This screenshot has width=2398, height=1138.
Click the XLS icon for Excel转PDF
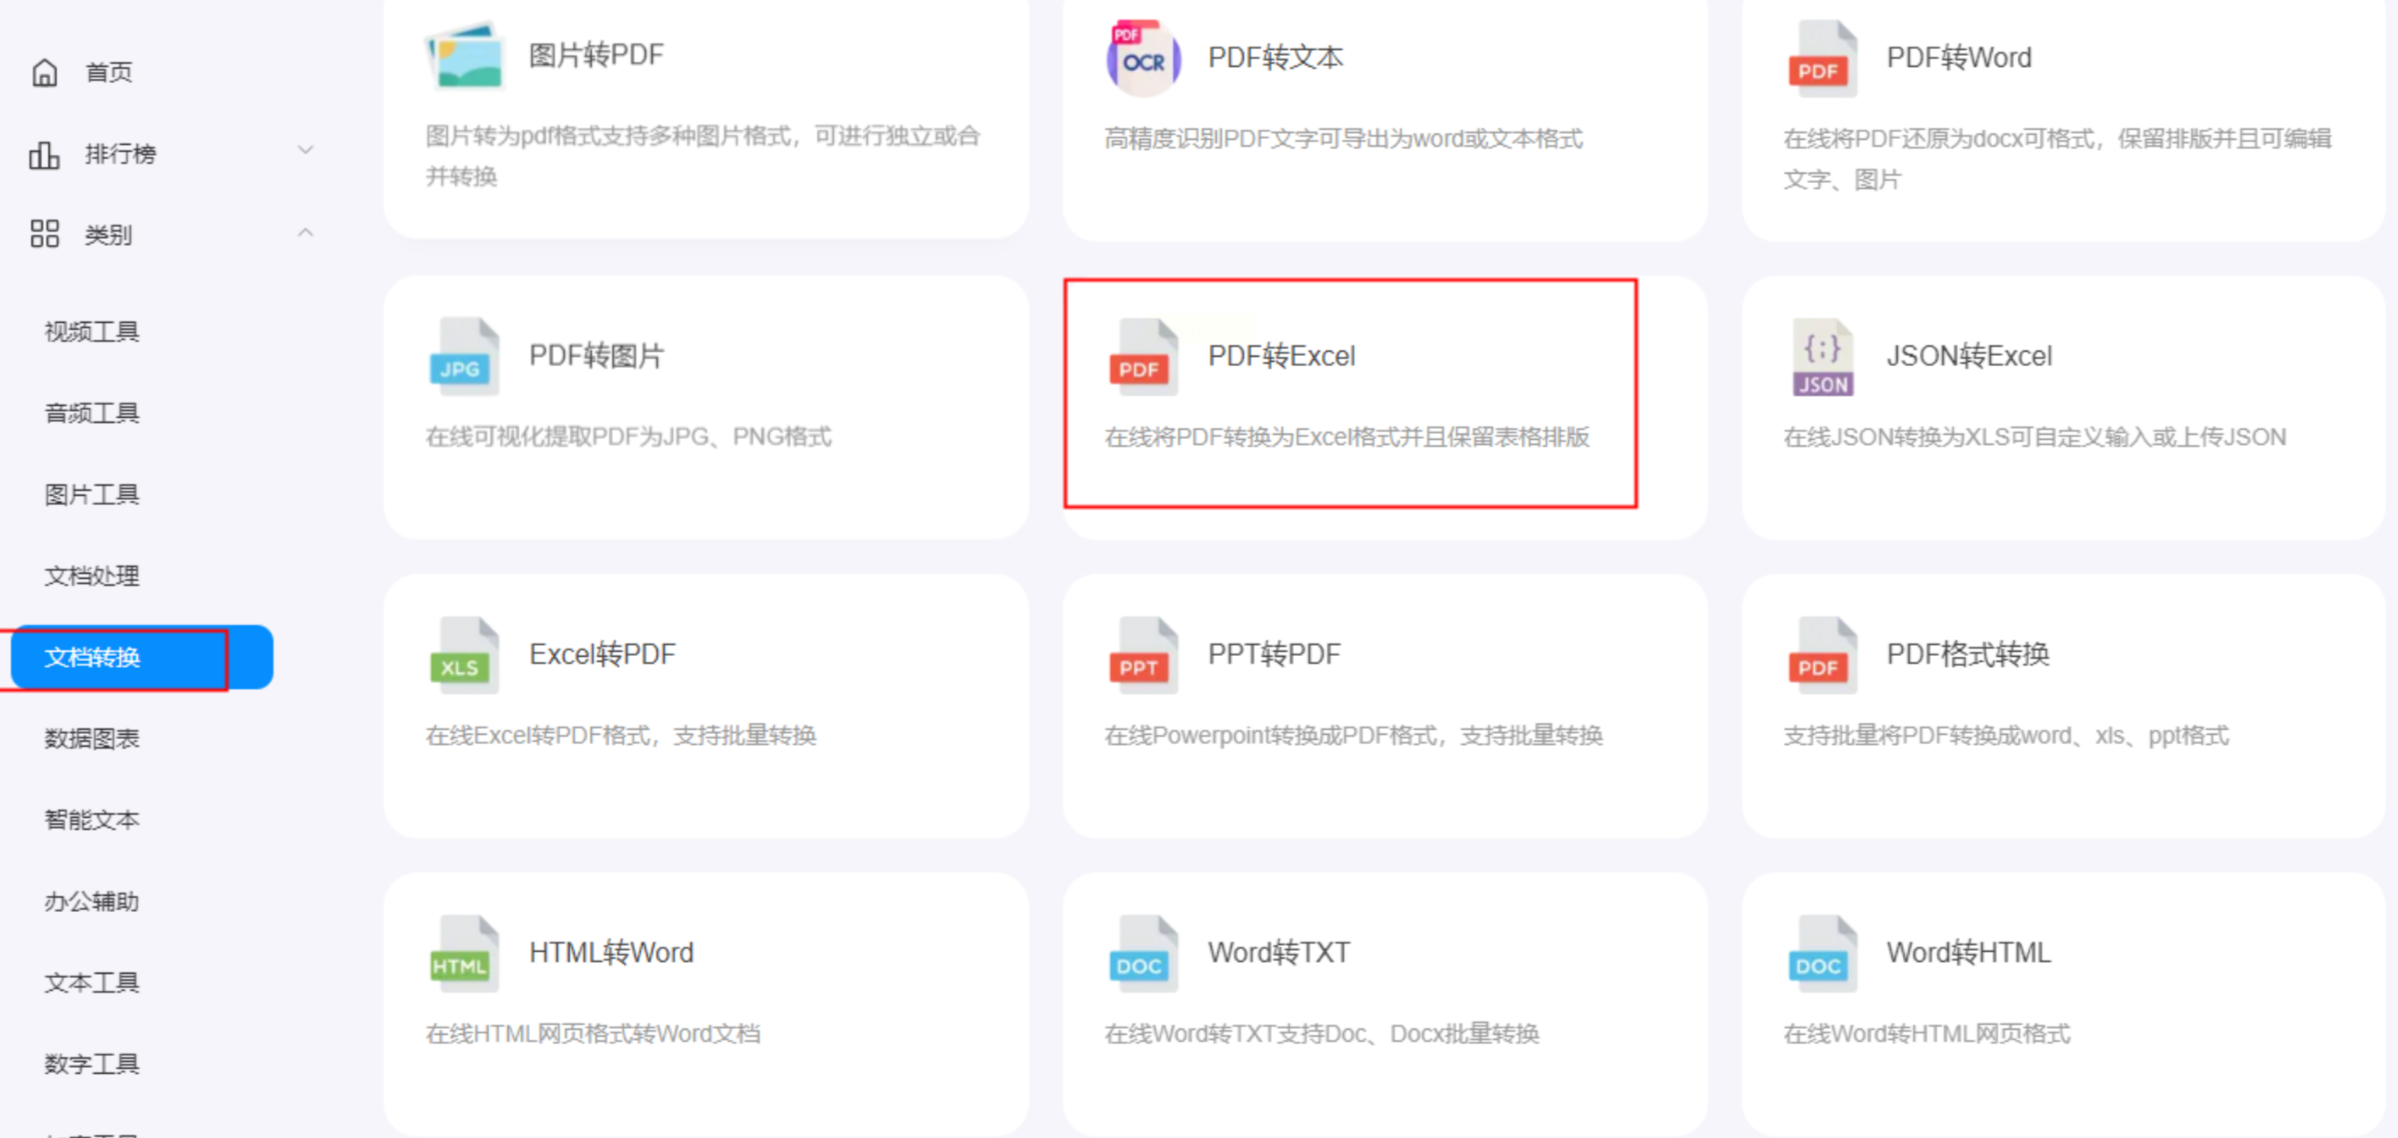click(463, 655)
